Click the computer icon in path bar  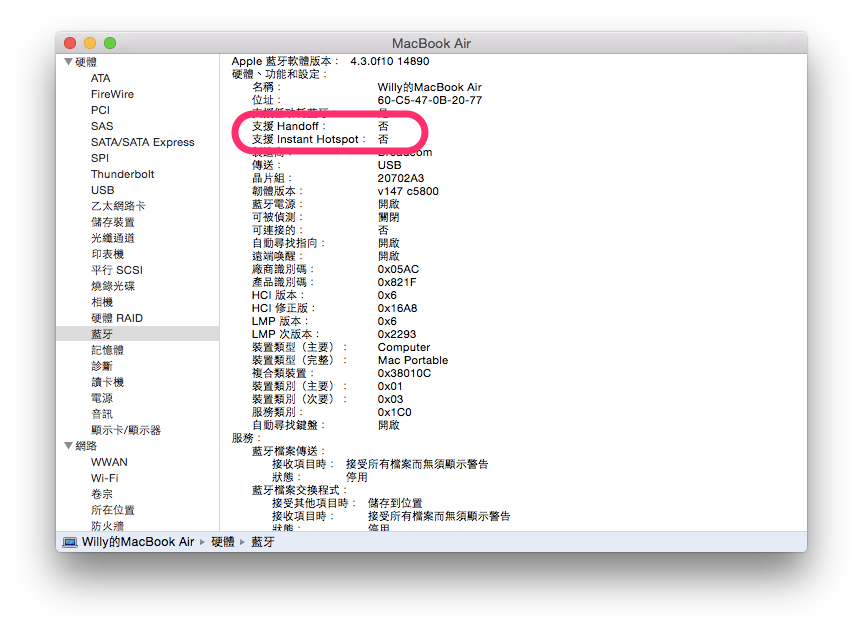click(70, 542)
